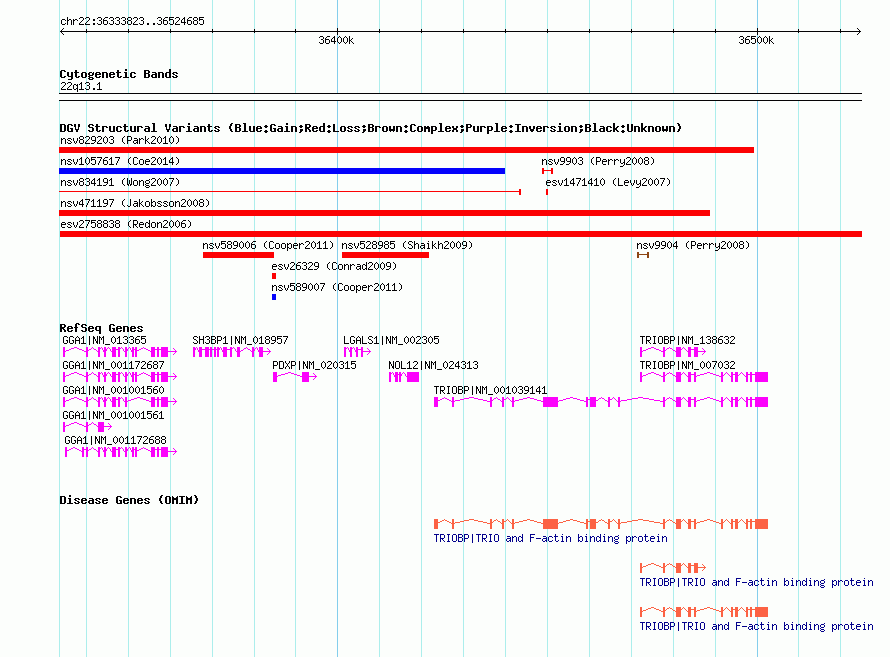Image resolution: width=890 pixels, height=657 pixels.
Task: Click the GGA1|NM_013365 gene glyph
Action: pyautogui.click(x=120, y=352)
